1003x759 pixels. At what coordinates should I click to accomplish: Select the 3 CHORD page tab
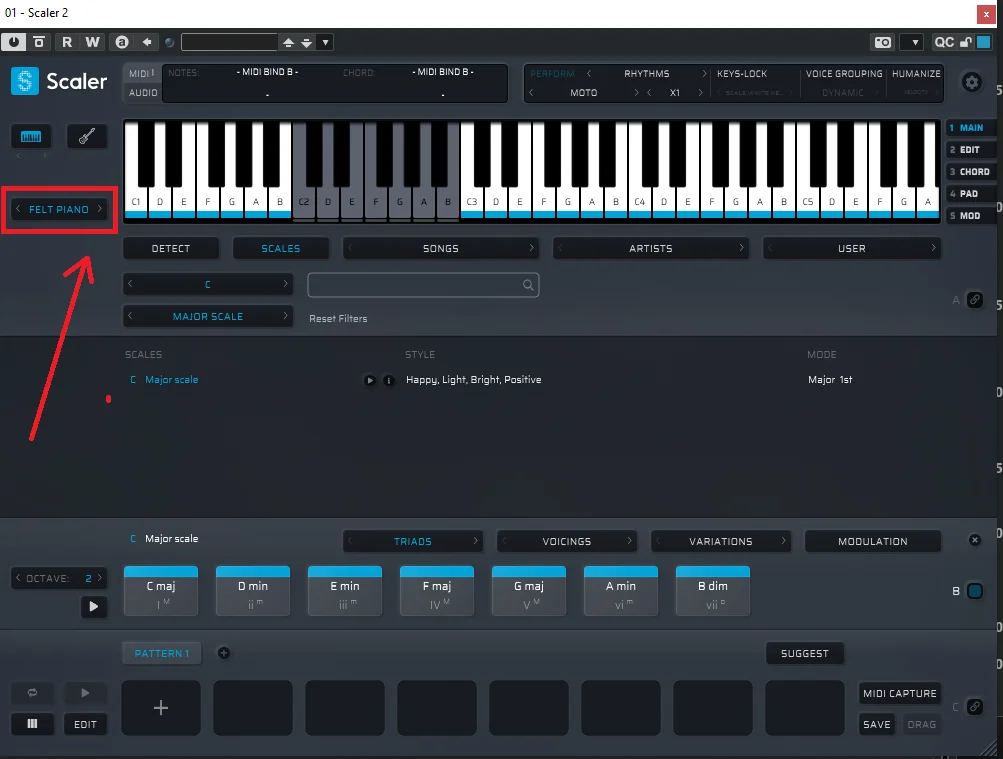970,171
